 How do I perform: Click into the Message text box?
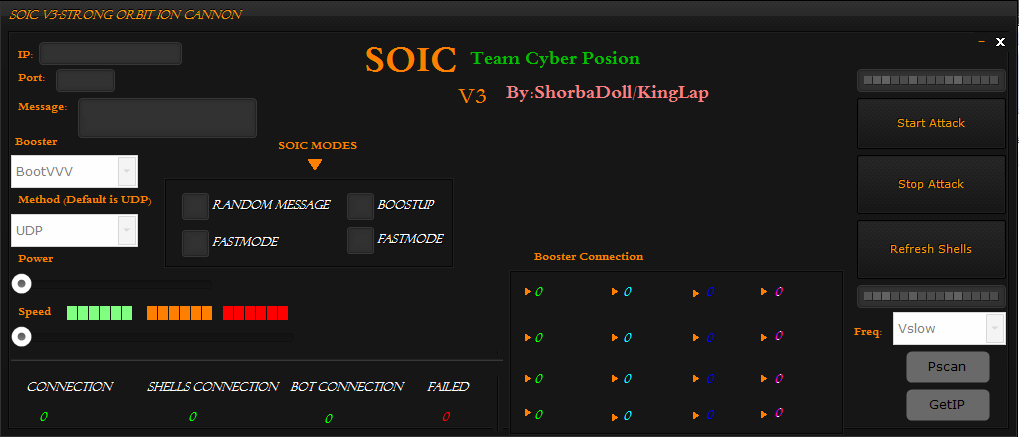(168, 118)
